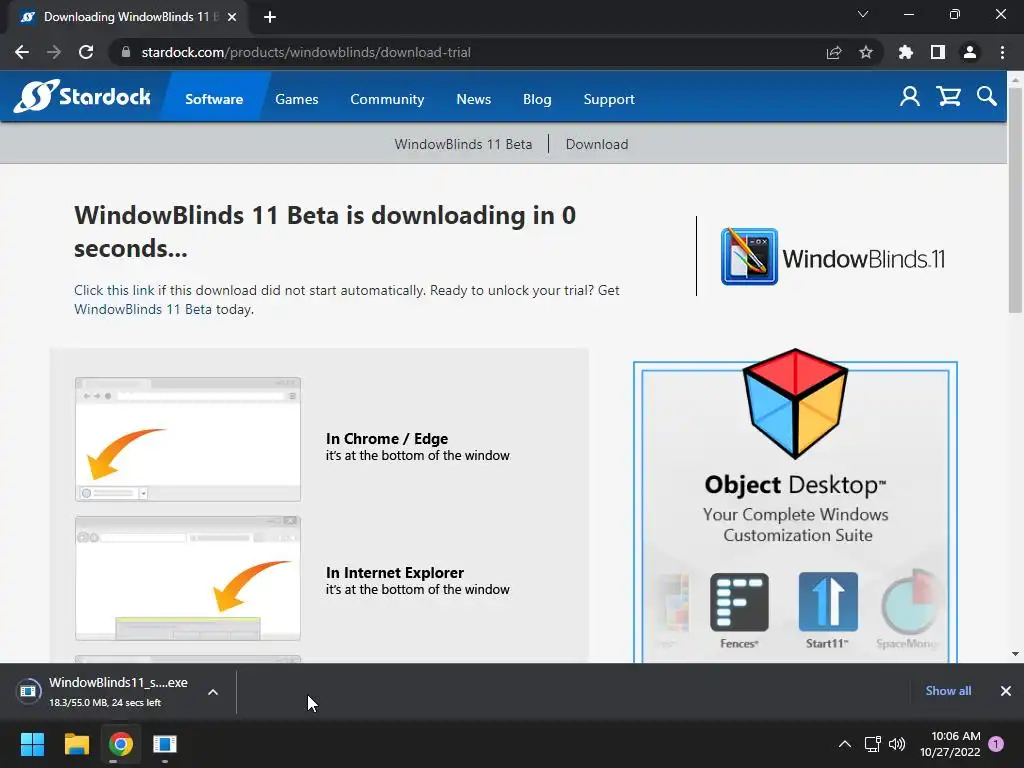This screenshot has height=768, width=1024.
Task: Click the Object Desktop title text
Action: pos(795,485)
